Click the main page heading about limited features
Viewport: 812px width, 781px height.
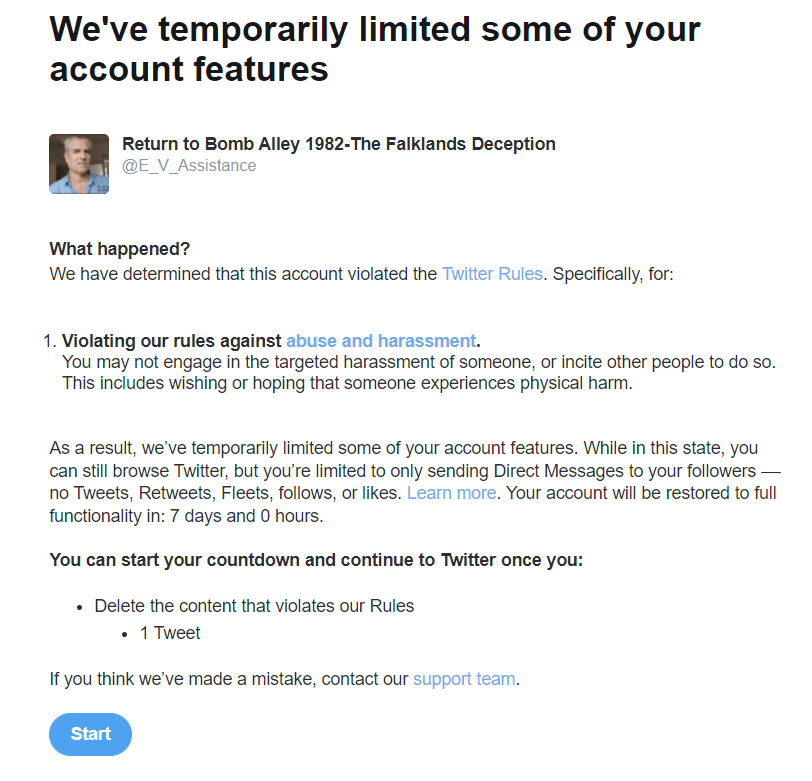(x=375, y=48)
